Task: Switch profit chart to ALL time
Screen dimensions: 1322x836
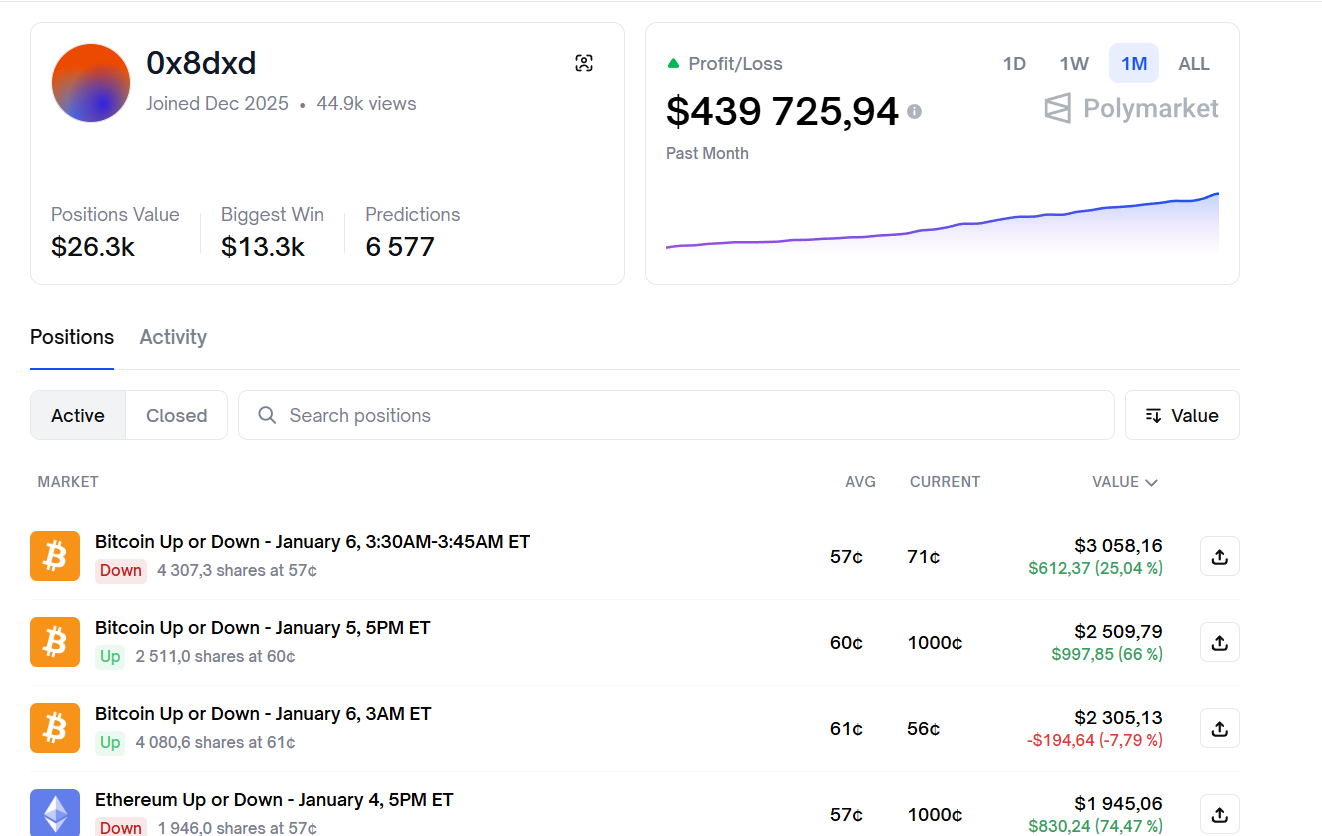Action: (1194, 64)
